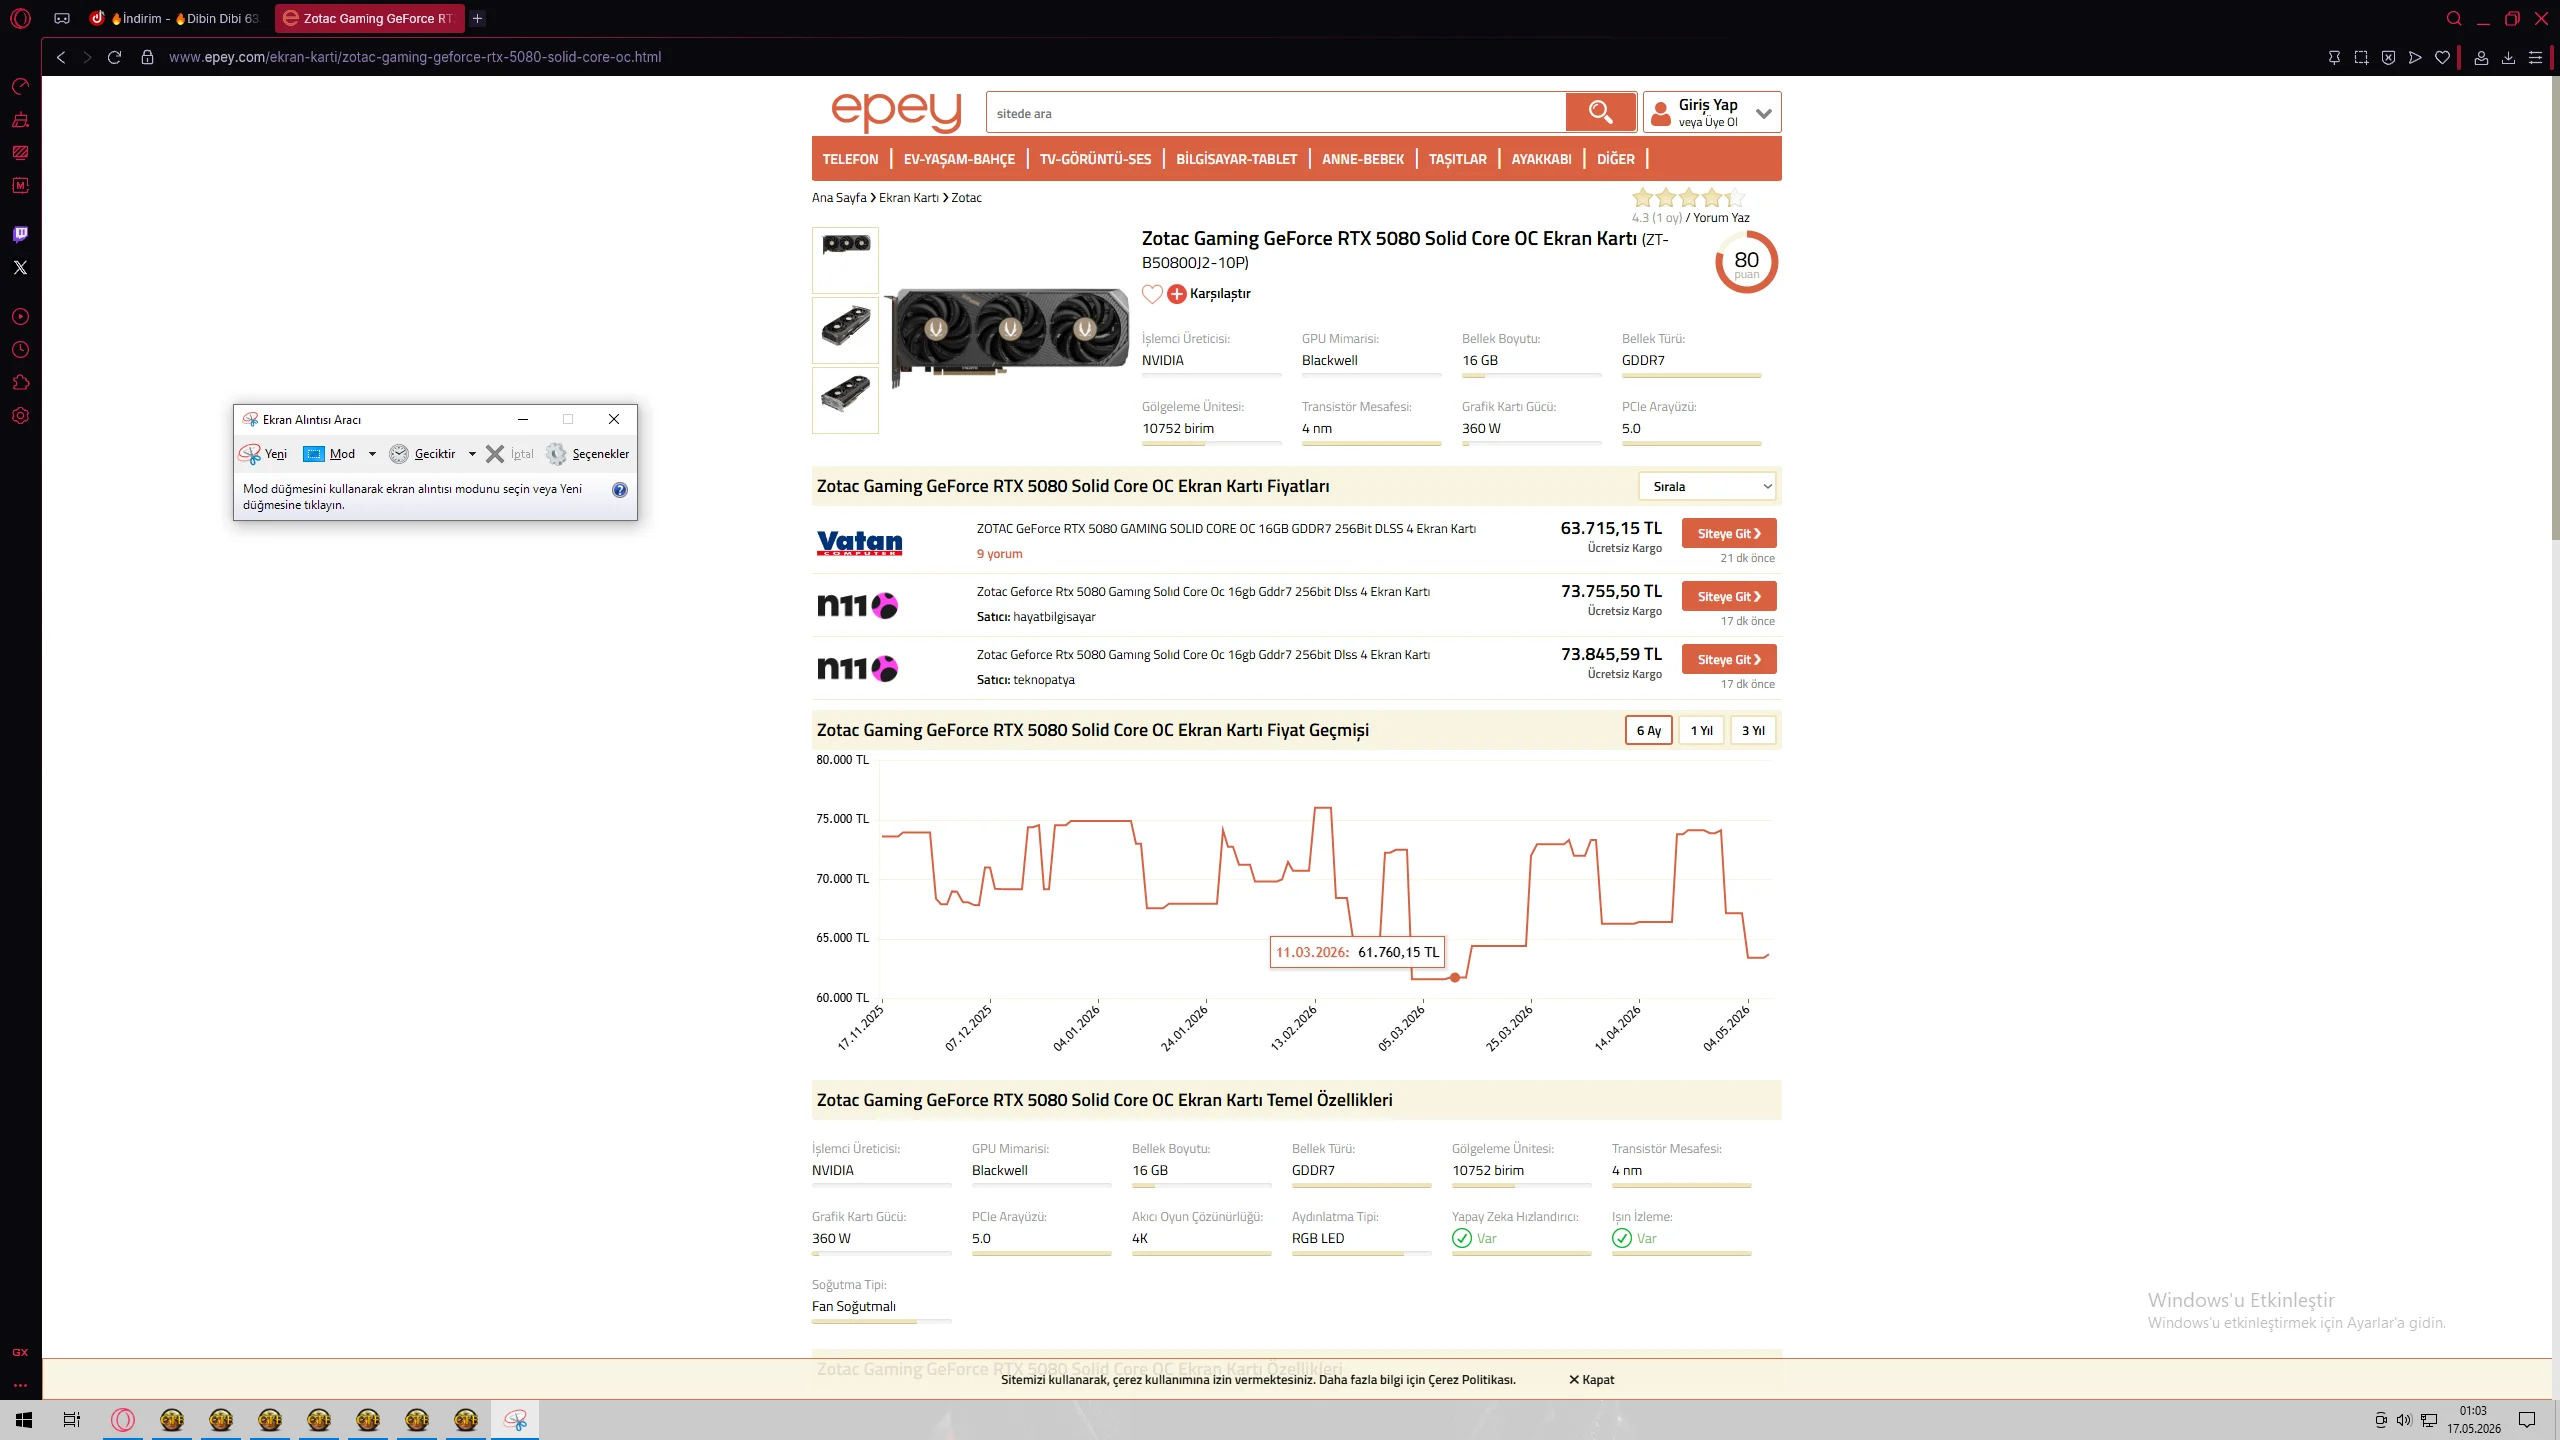Click the 11.03.2026 price chart data point

coord(1455,978)
